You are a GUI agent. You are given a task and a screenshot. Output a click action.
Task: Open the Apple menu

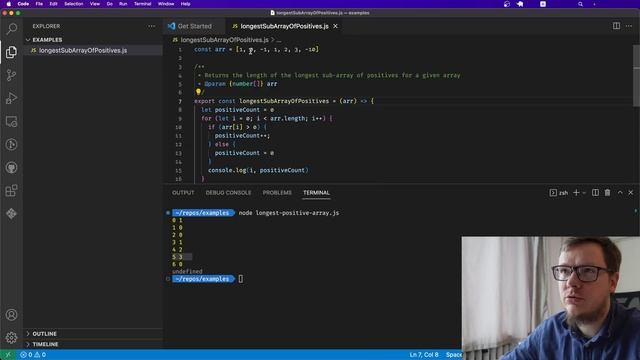coord(9,4)
